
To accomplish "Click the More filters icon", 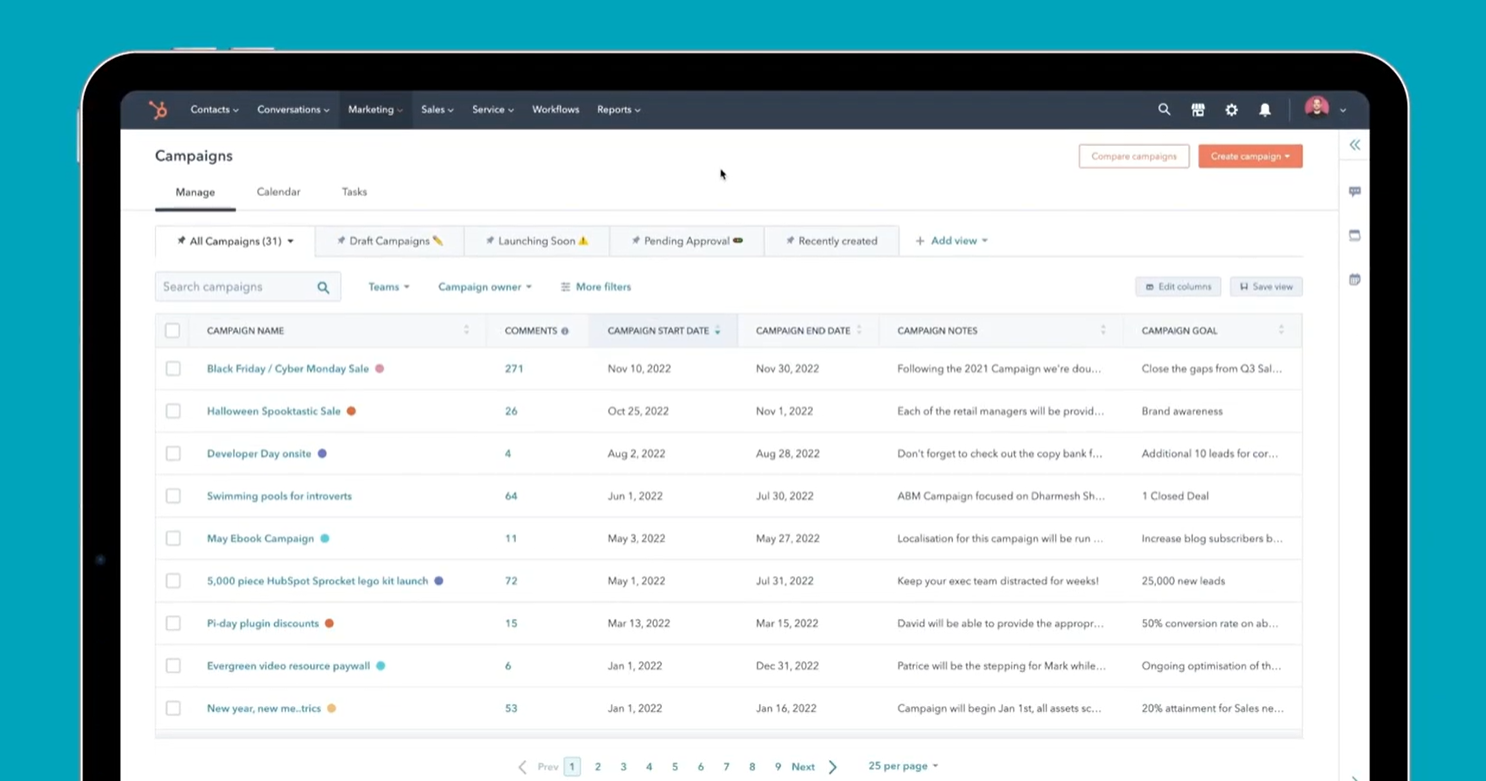I will pos(566,287).
